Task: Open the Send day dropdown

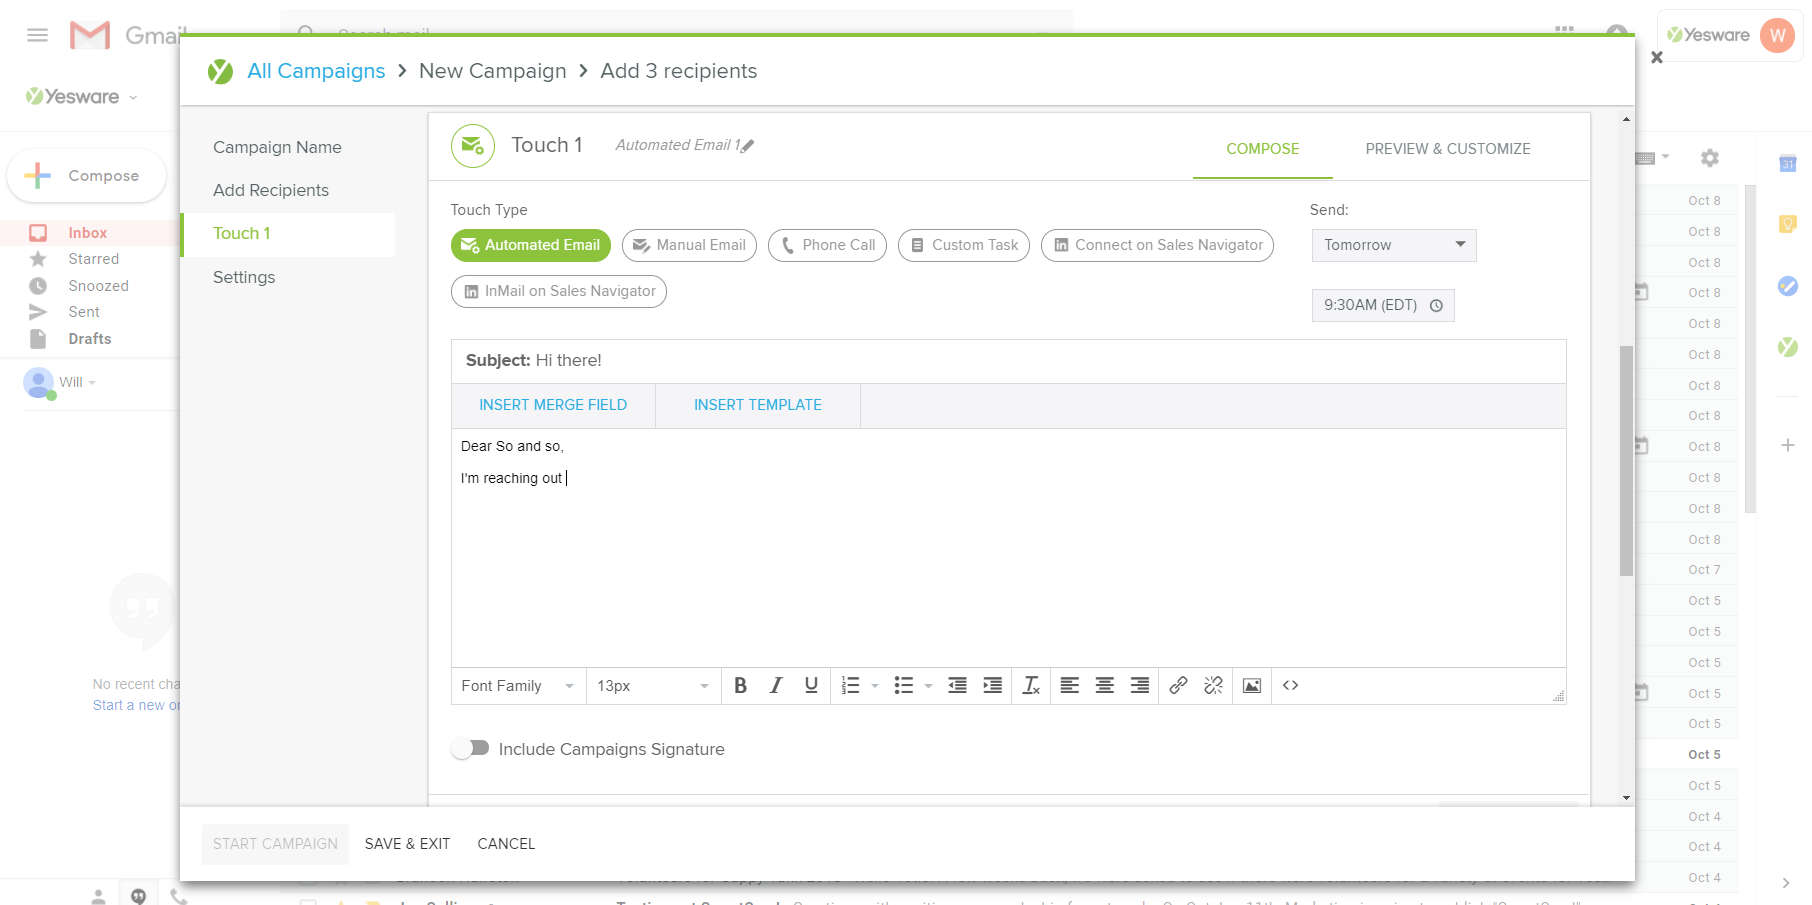Action: click(x=1394, y=245)
